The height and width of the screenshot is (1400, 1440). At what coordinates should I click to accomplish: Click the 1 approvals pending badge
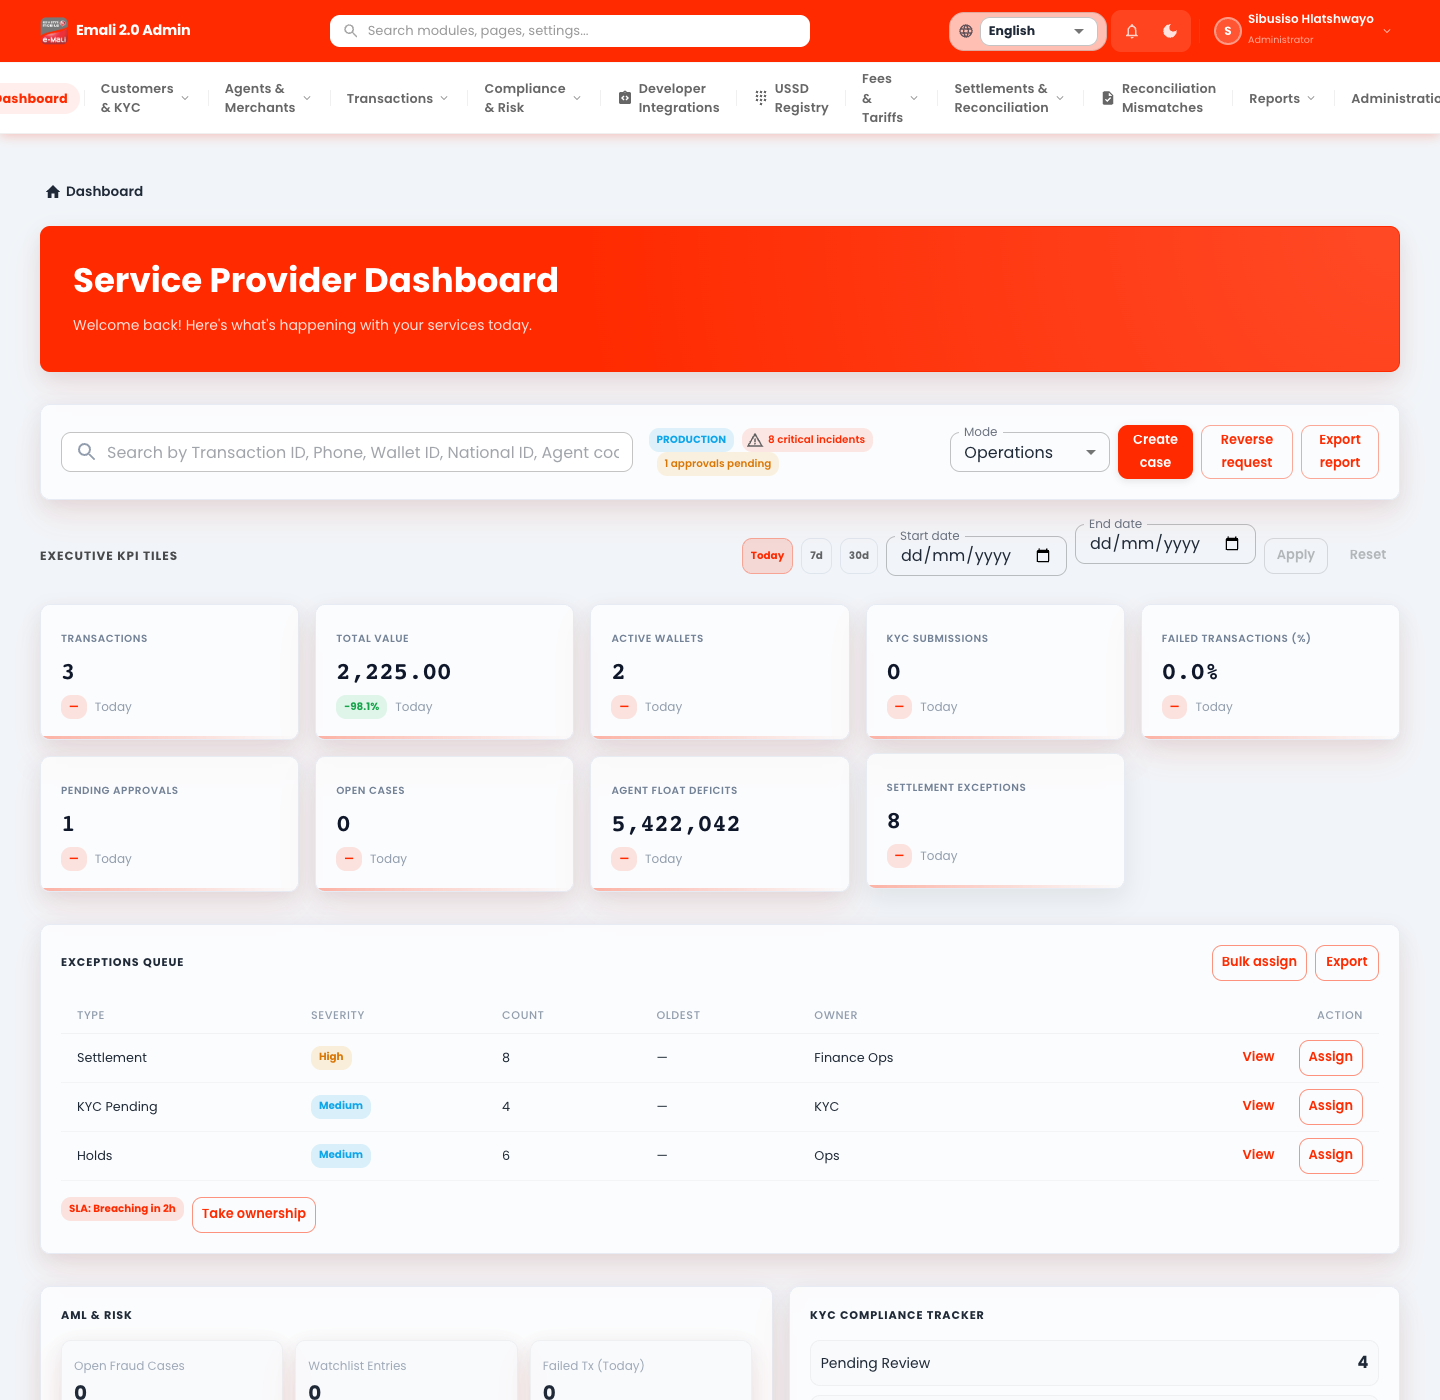717,464
